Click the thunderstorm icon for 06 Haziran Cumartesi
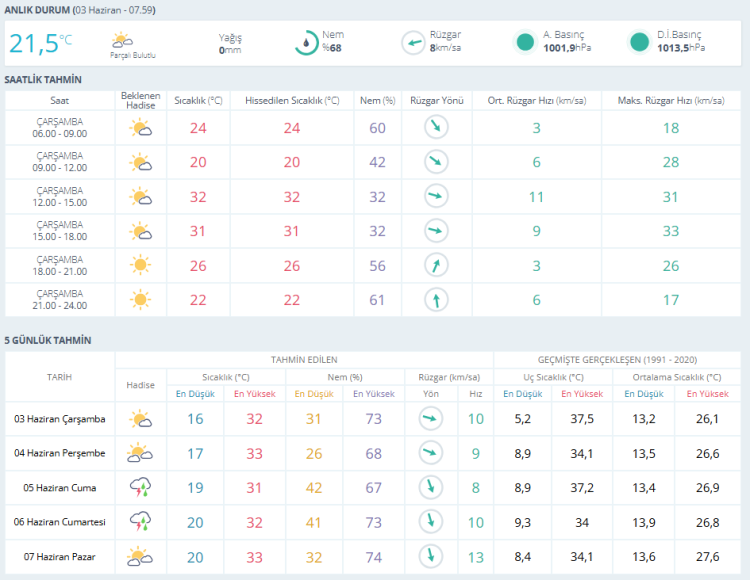Image resolution: width=750 pixels, height=580 pixels. point(140,522)
